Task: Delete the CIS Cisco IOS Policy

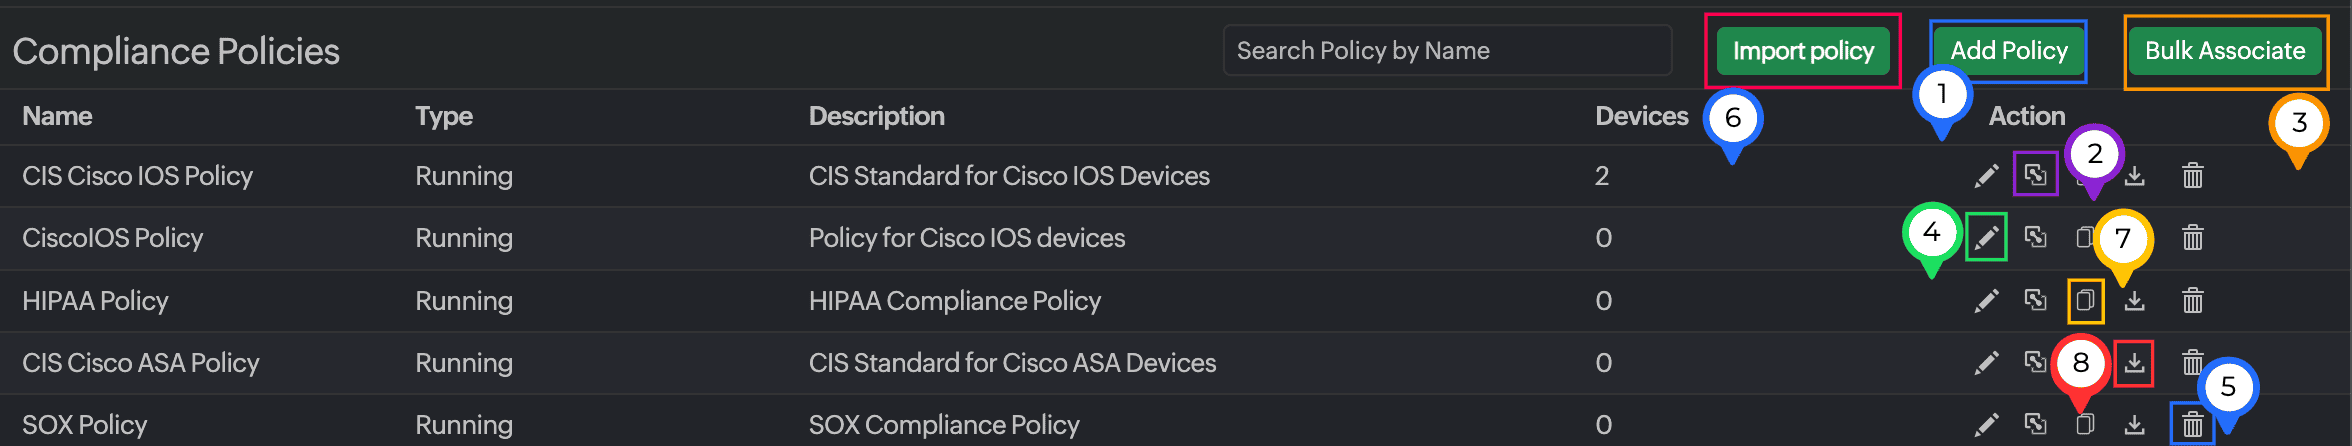Action: coord(2192,176)
